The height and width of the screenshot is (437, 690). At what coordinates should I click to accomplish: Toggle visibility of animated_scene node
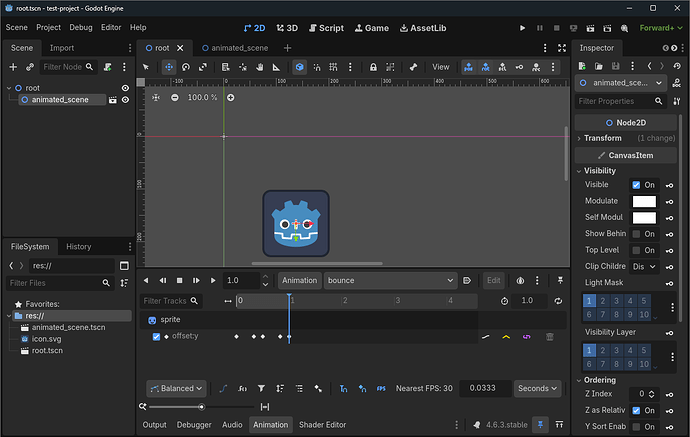[x=125, y=100]
